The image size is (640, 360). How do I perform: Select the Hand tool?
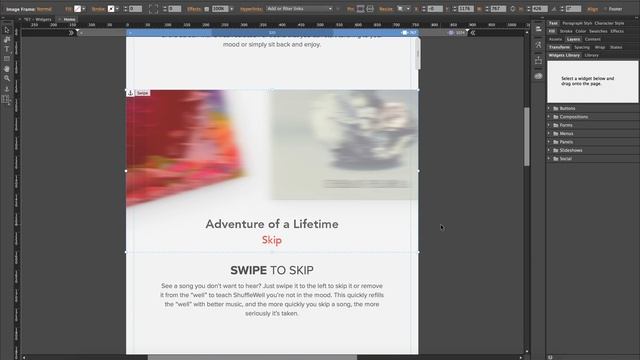pos(7,69)
